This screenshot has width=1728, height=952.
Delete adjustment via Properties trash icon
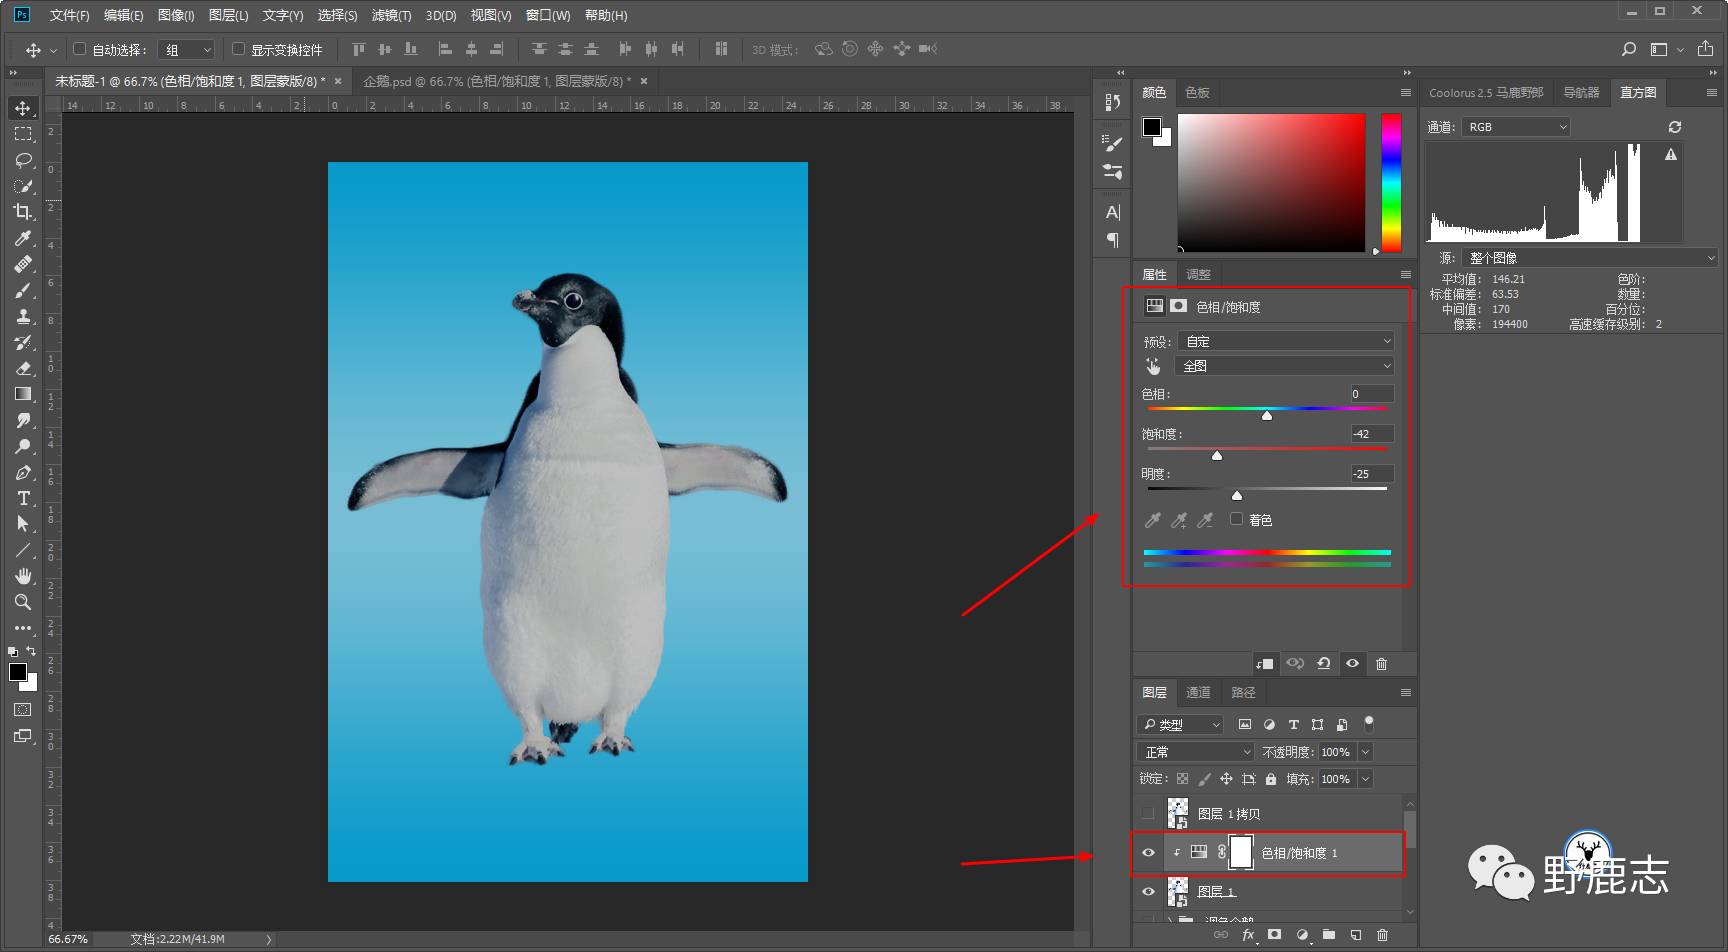tap(1381, 664)
